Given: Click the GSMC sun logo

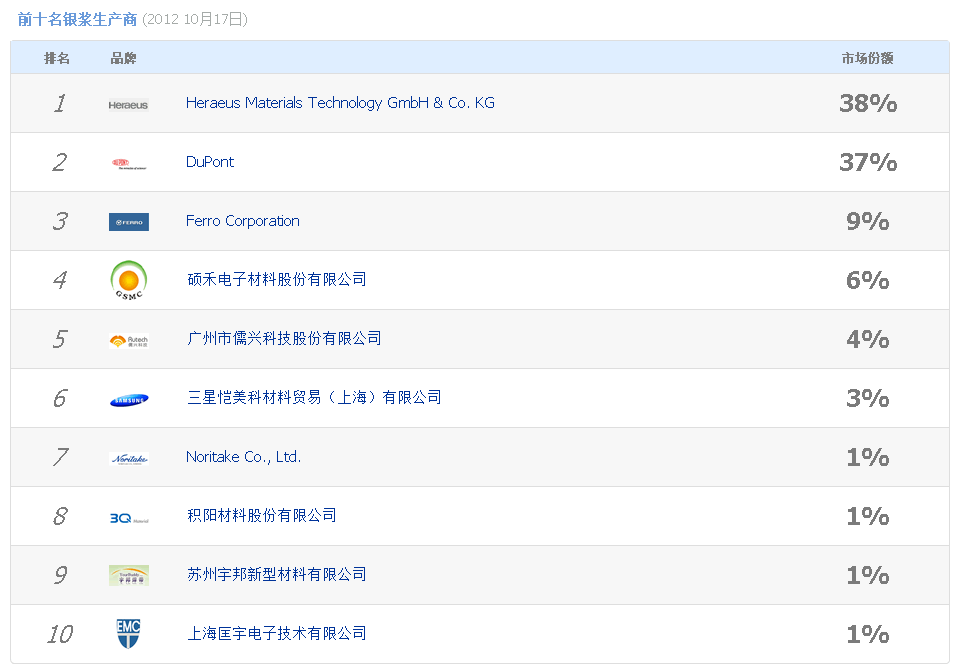Looking at the screenshot, I should coord(128,280).
